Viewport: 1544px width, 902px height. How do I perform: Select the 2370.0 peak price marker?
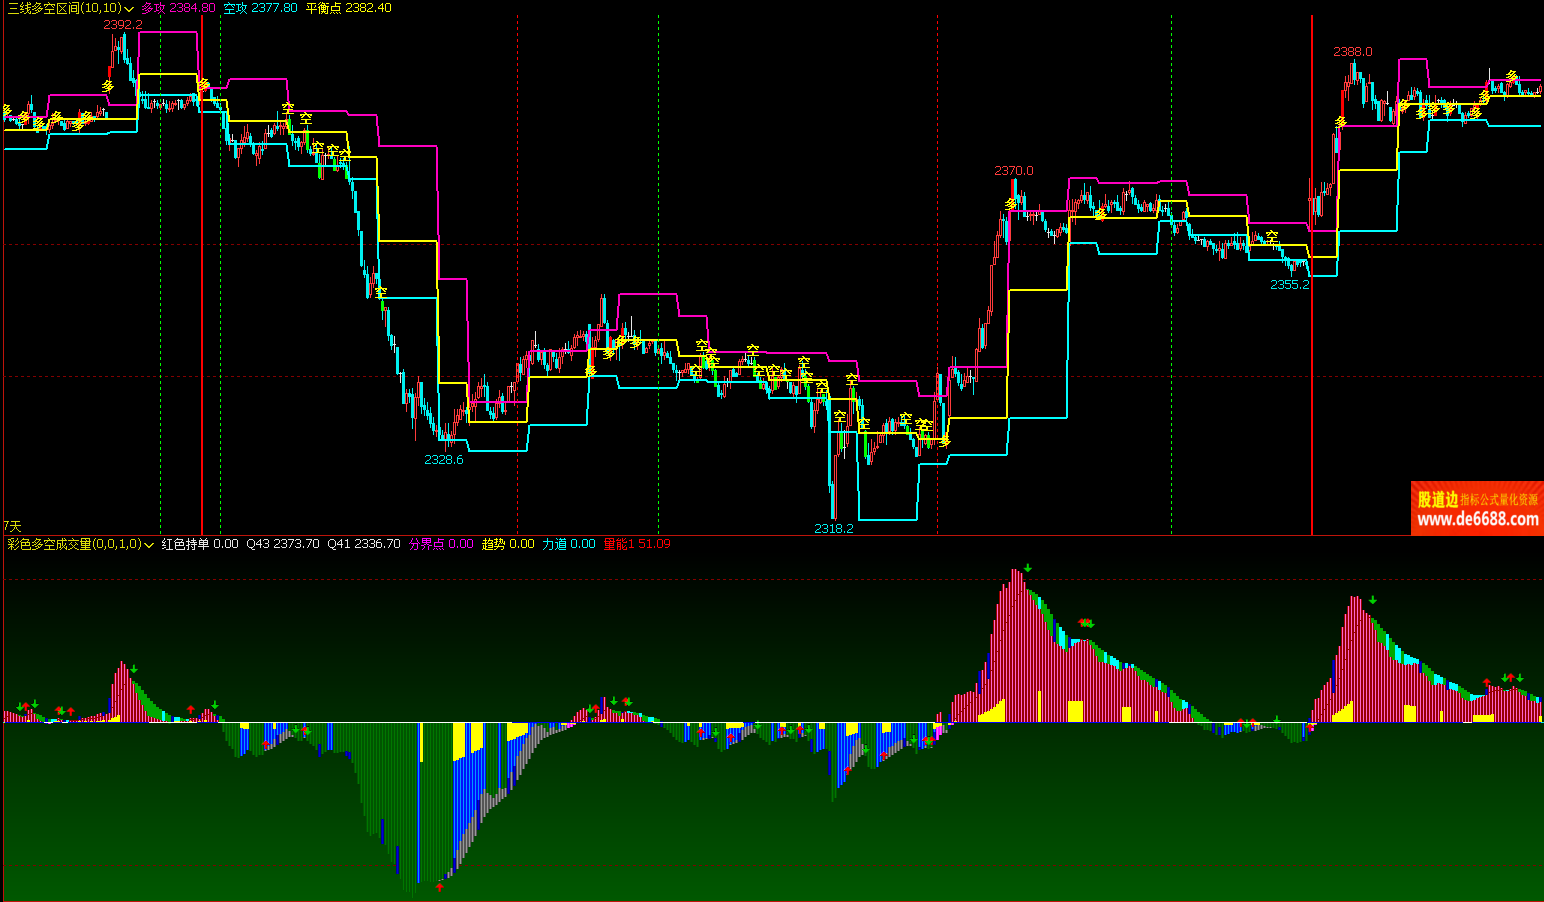pyautogui.click(x=1014, y=171)
